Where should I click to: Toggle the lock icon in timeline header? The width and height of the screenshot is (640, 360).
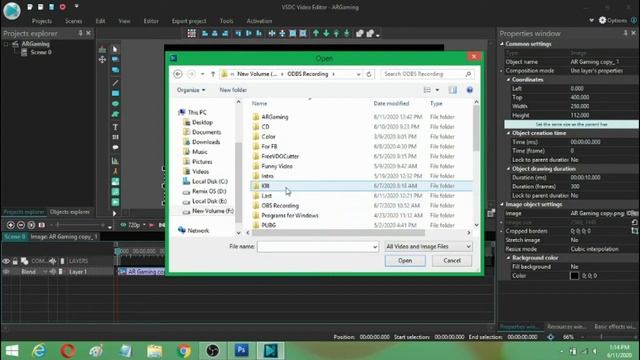(x=15, y=261)
